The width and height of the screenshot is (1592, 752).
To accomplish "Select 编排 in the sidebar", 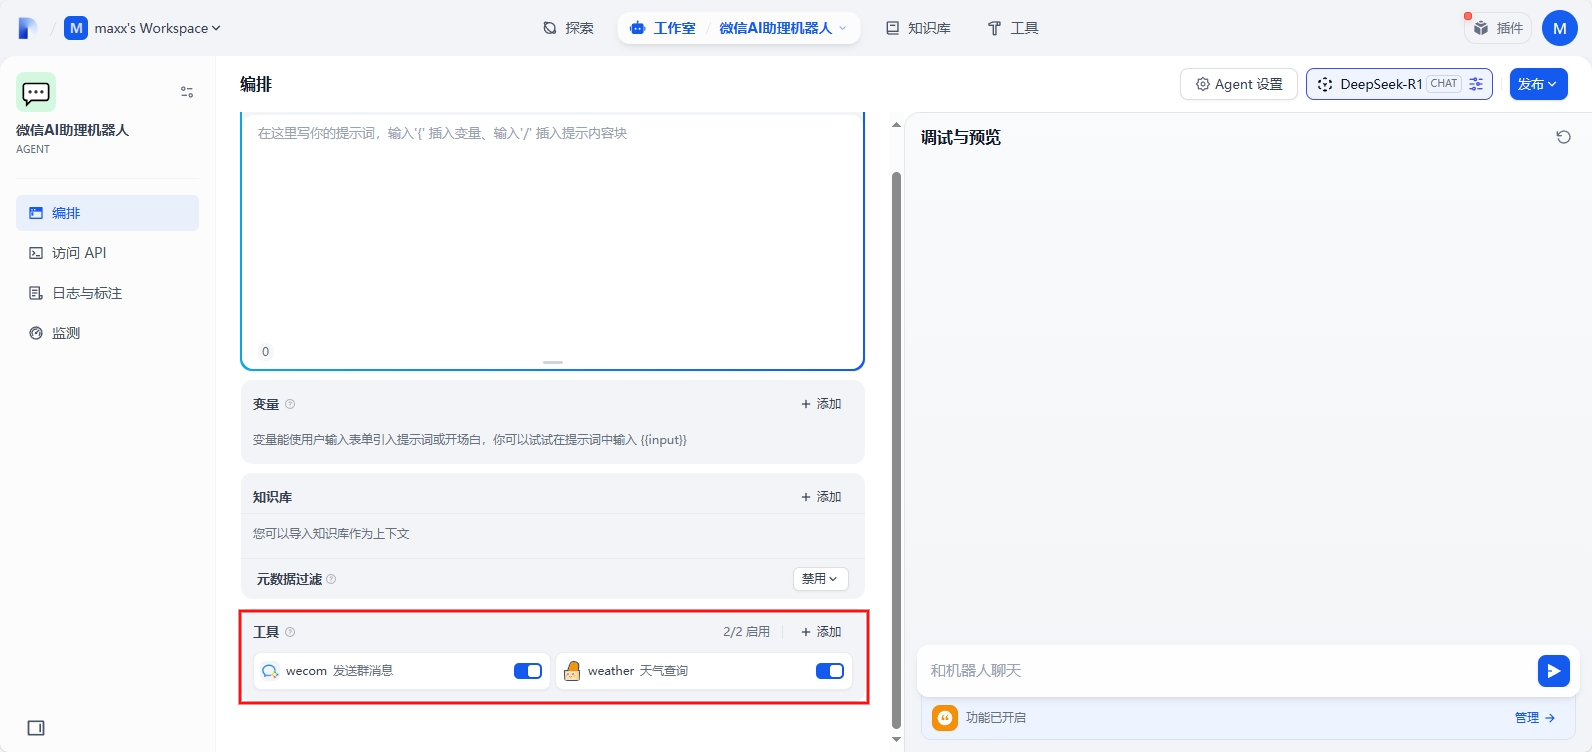I will 107,213.
